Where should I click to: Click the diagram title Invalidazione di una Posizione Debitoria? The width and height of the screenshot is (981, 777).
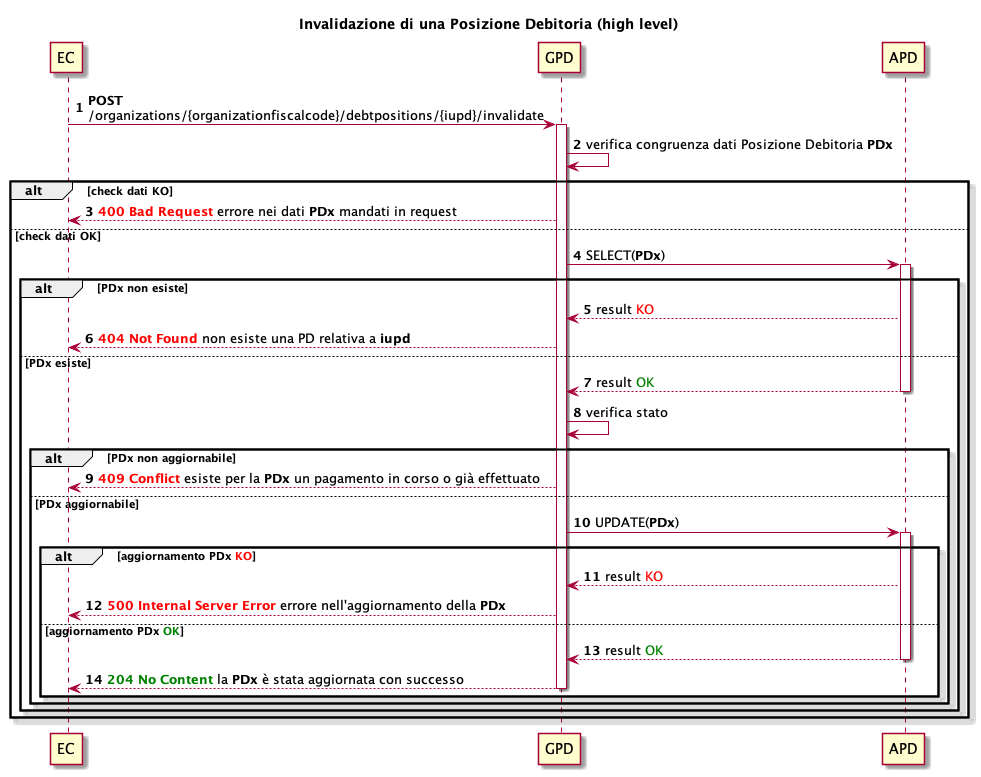[x=489, y=23]
